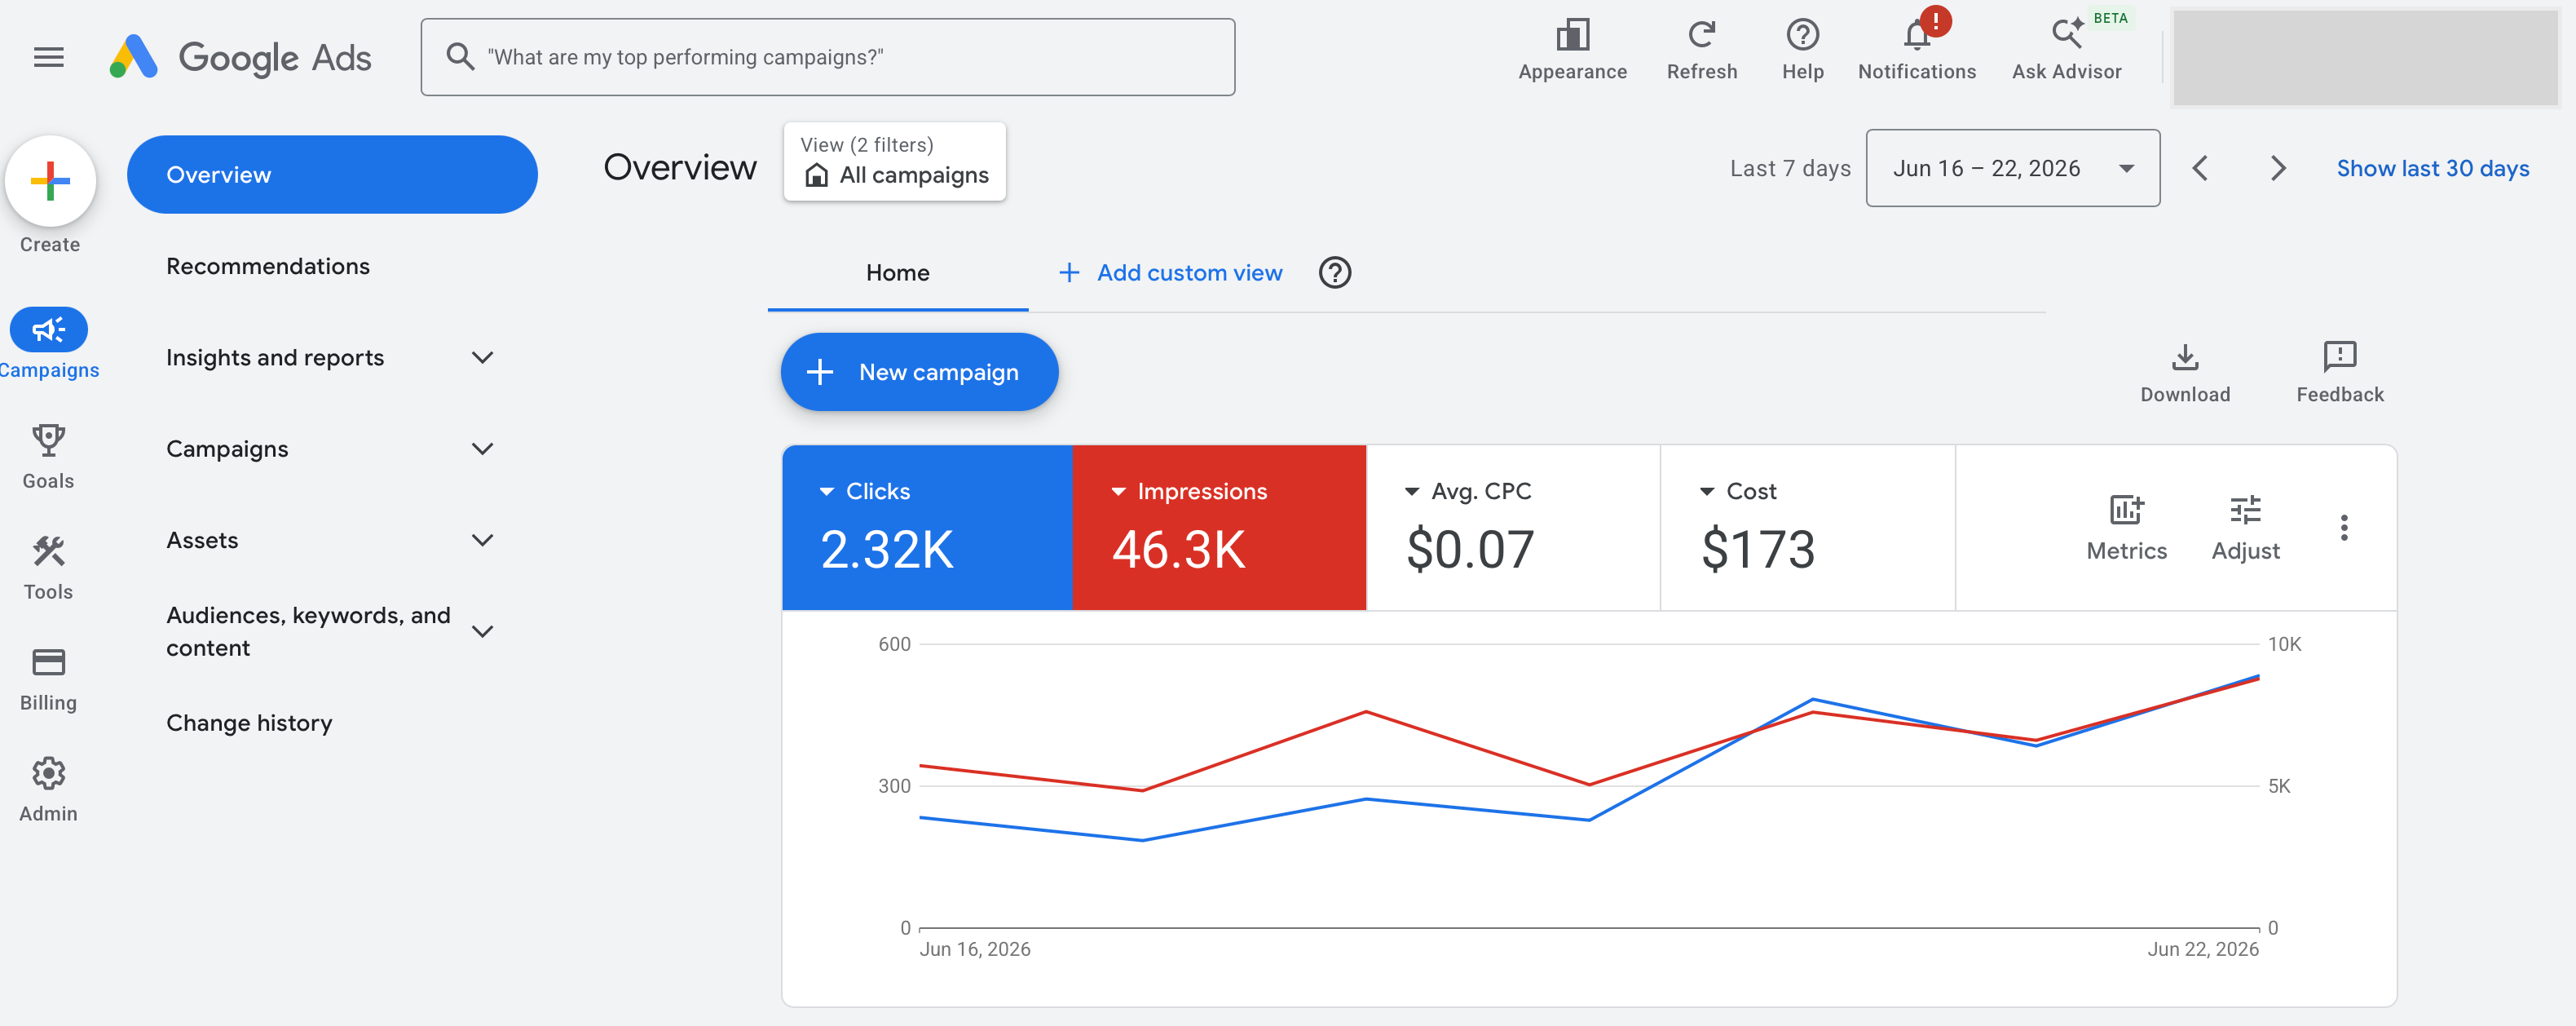Open the Jun 16 – 22, 2026 date dropdown

(x=2012, y=168)
